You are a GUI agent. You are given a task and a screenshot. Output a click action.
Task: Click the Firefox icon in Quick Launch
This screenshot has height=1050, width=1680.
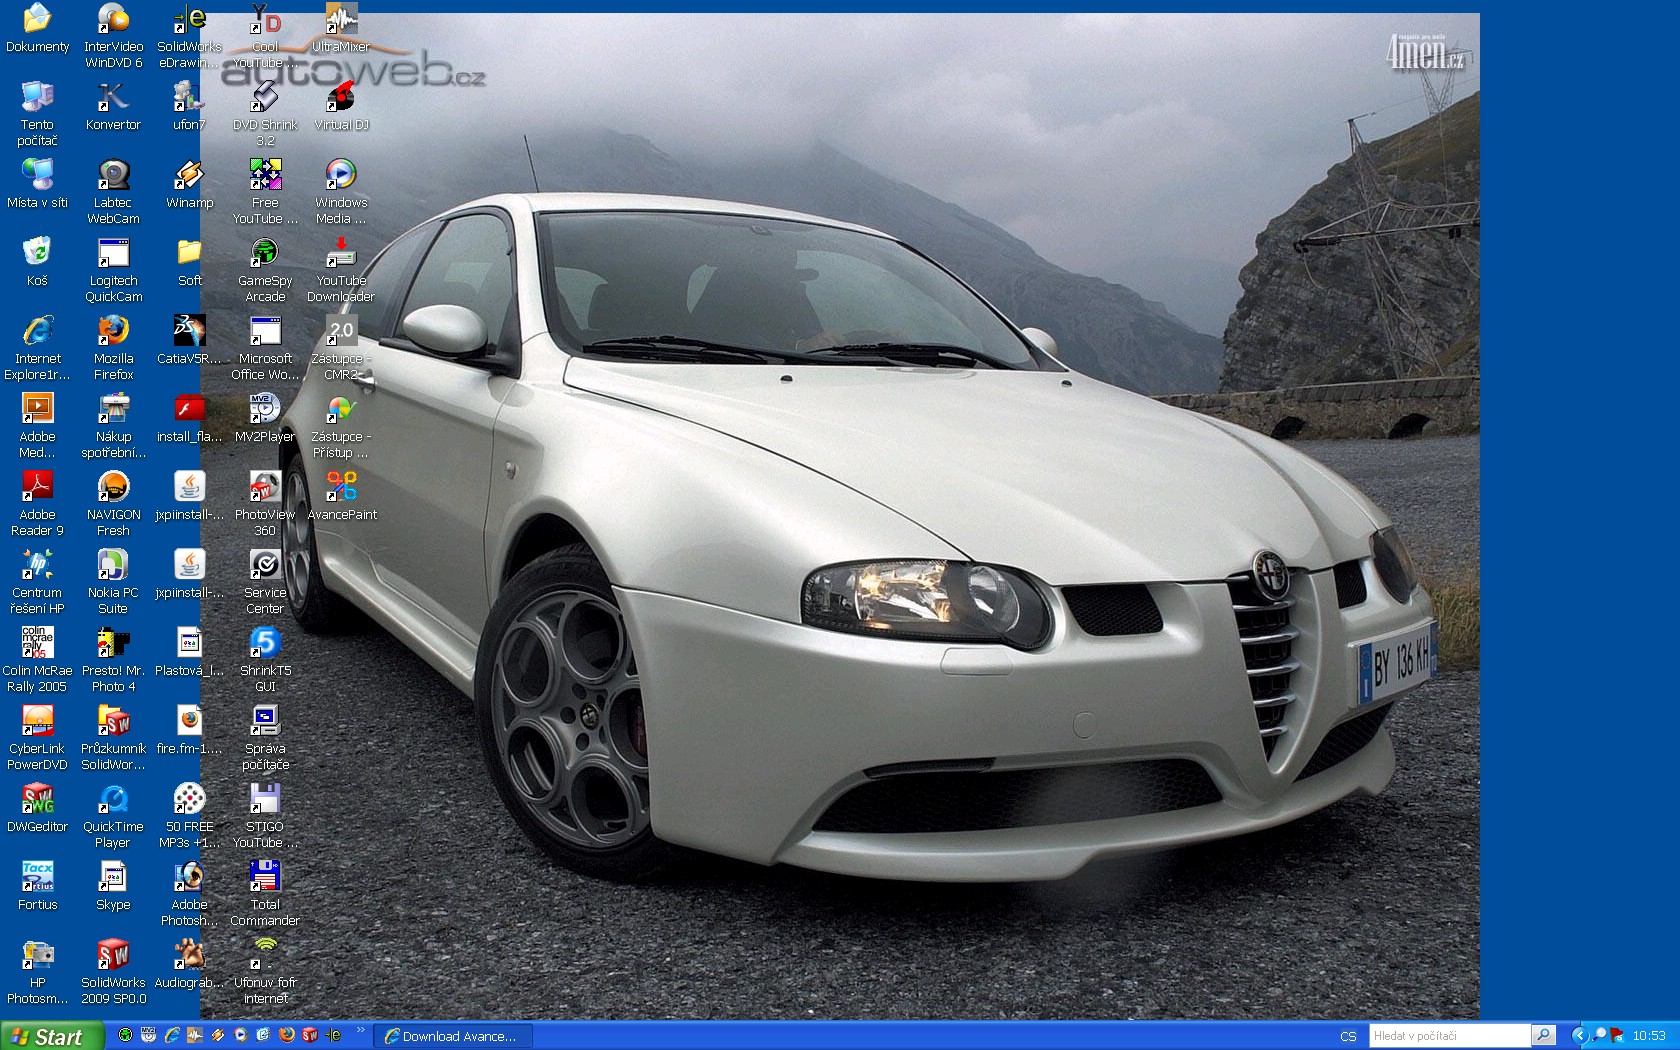point(287,1035)
